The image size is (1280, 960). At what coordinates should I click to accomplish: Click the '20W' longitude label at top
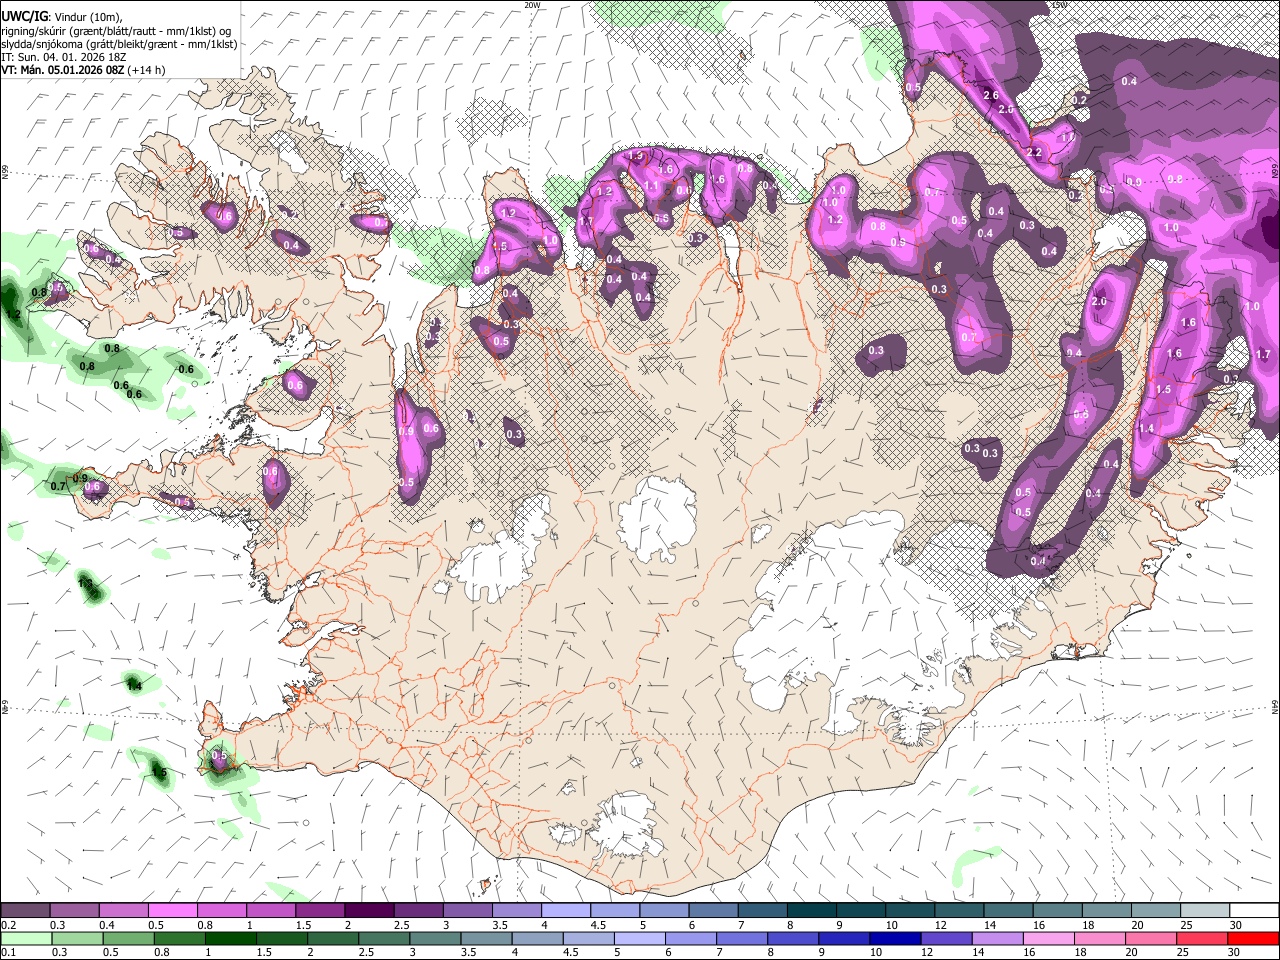(532, 5)
